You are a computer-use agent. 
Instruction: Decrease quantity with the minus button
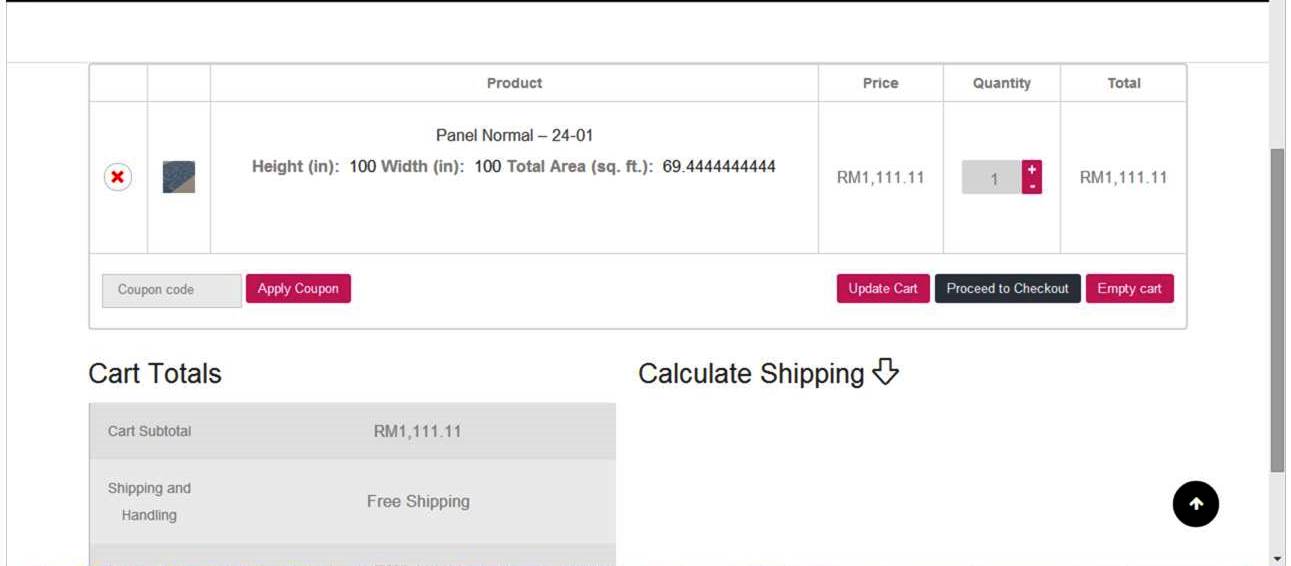point(1032,186)
